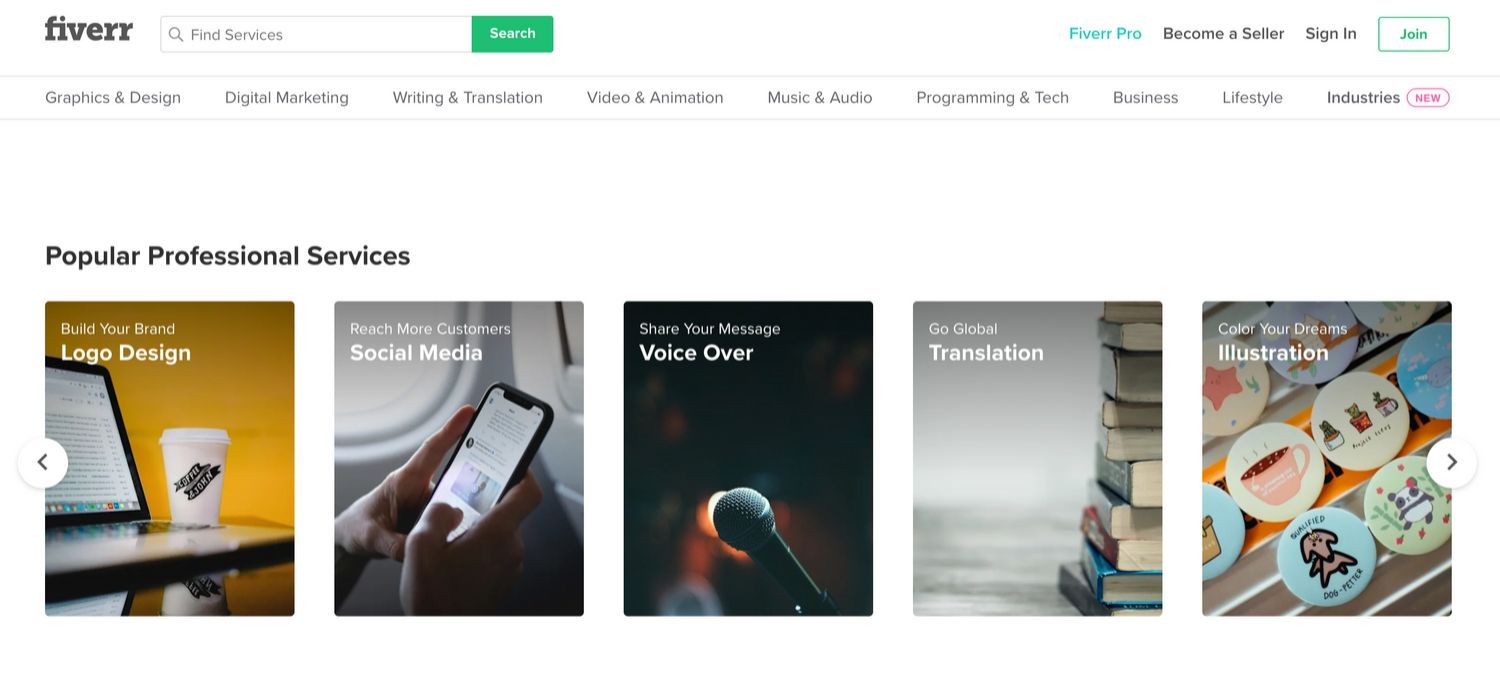Viewport: 1500px width, 700px height.
Task: Open Video & Animation category menu
Action: (x=655, y=98)
